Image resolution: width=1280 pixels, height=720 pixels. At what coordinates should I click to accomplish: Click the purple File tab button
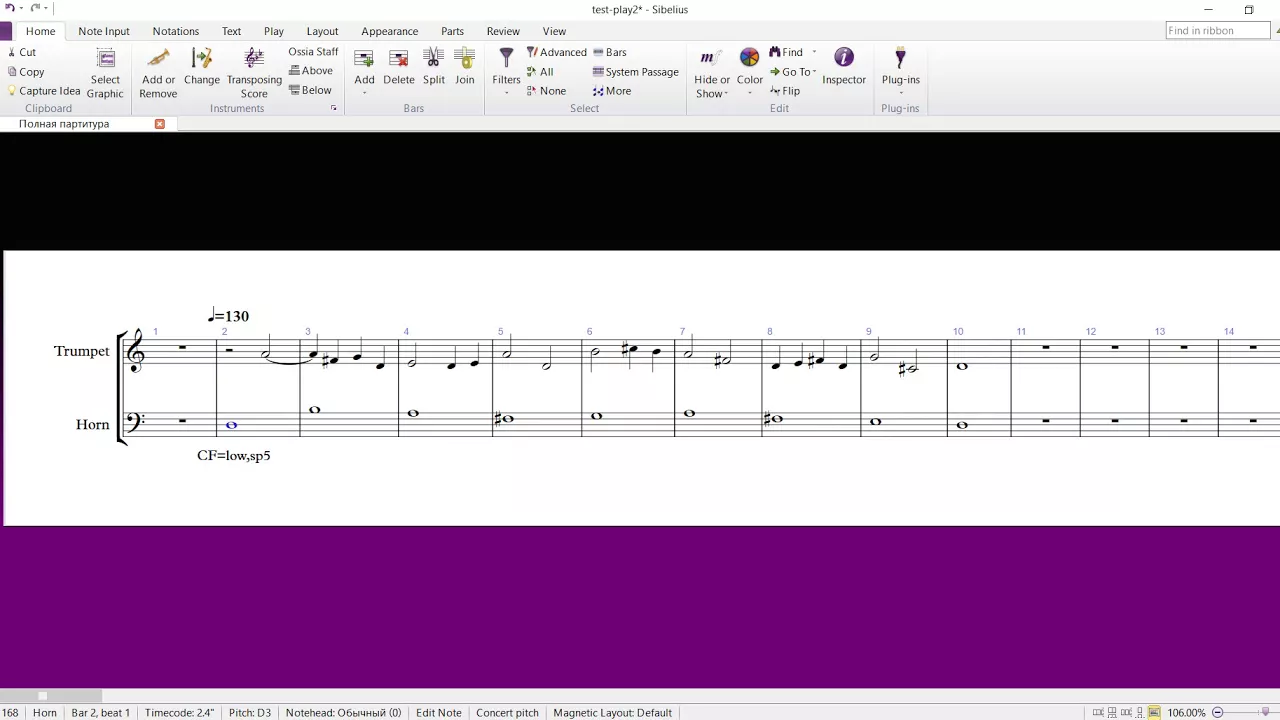point(6,31)
